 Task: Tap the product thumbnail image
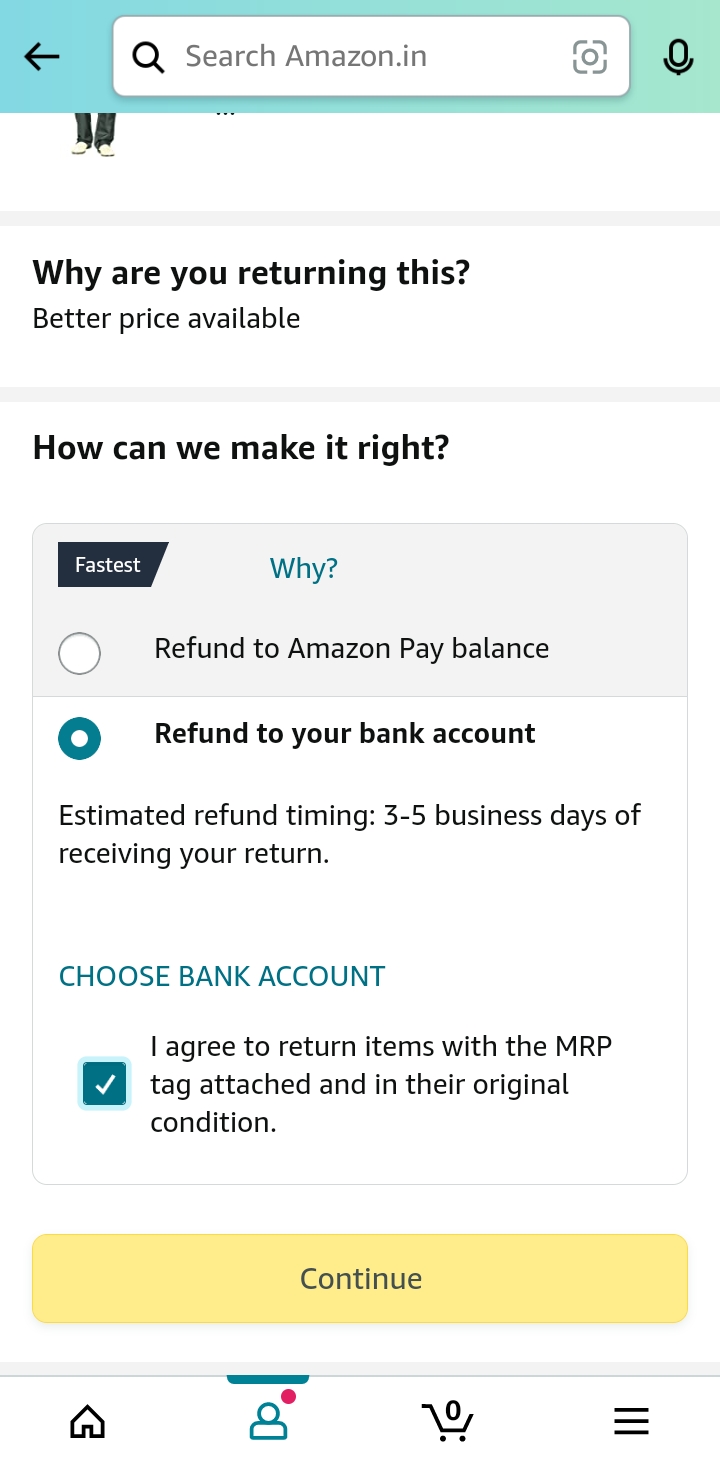[94, 134]
